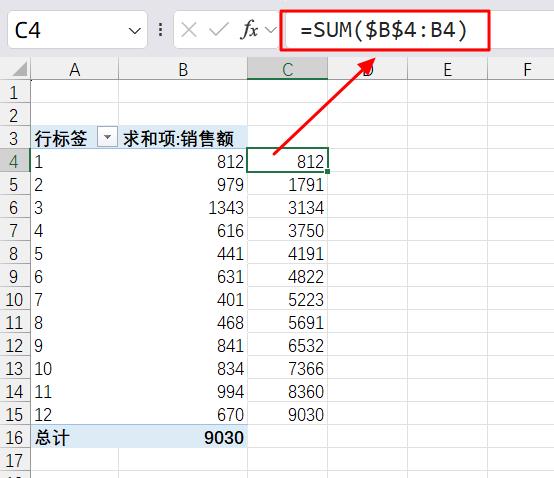Click cell with running total 7366

pos(288,368)
